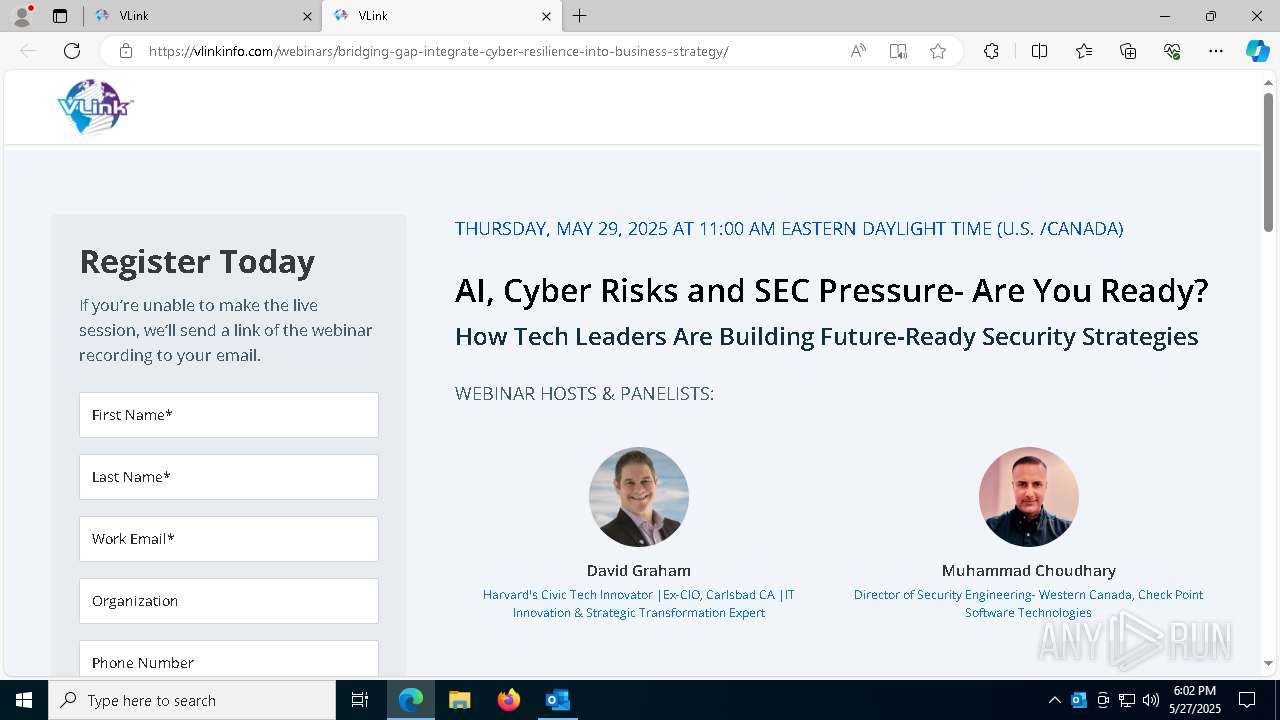This screenshot has width=1280, height=720.
Task: Open Firefox from the taskbar
Action: [509, 700]
